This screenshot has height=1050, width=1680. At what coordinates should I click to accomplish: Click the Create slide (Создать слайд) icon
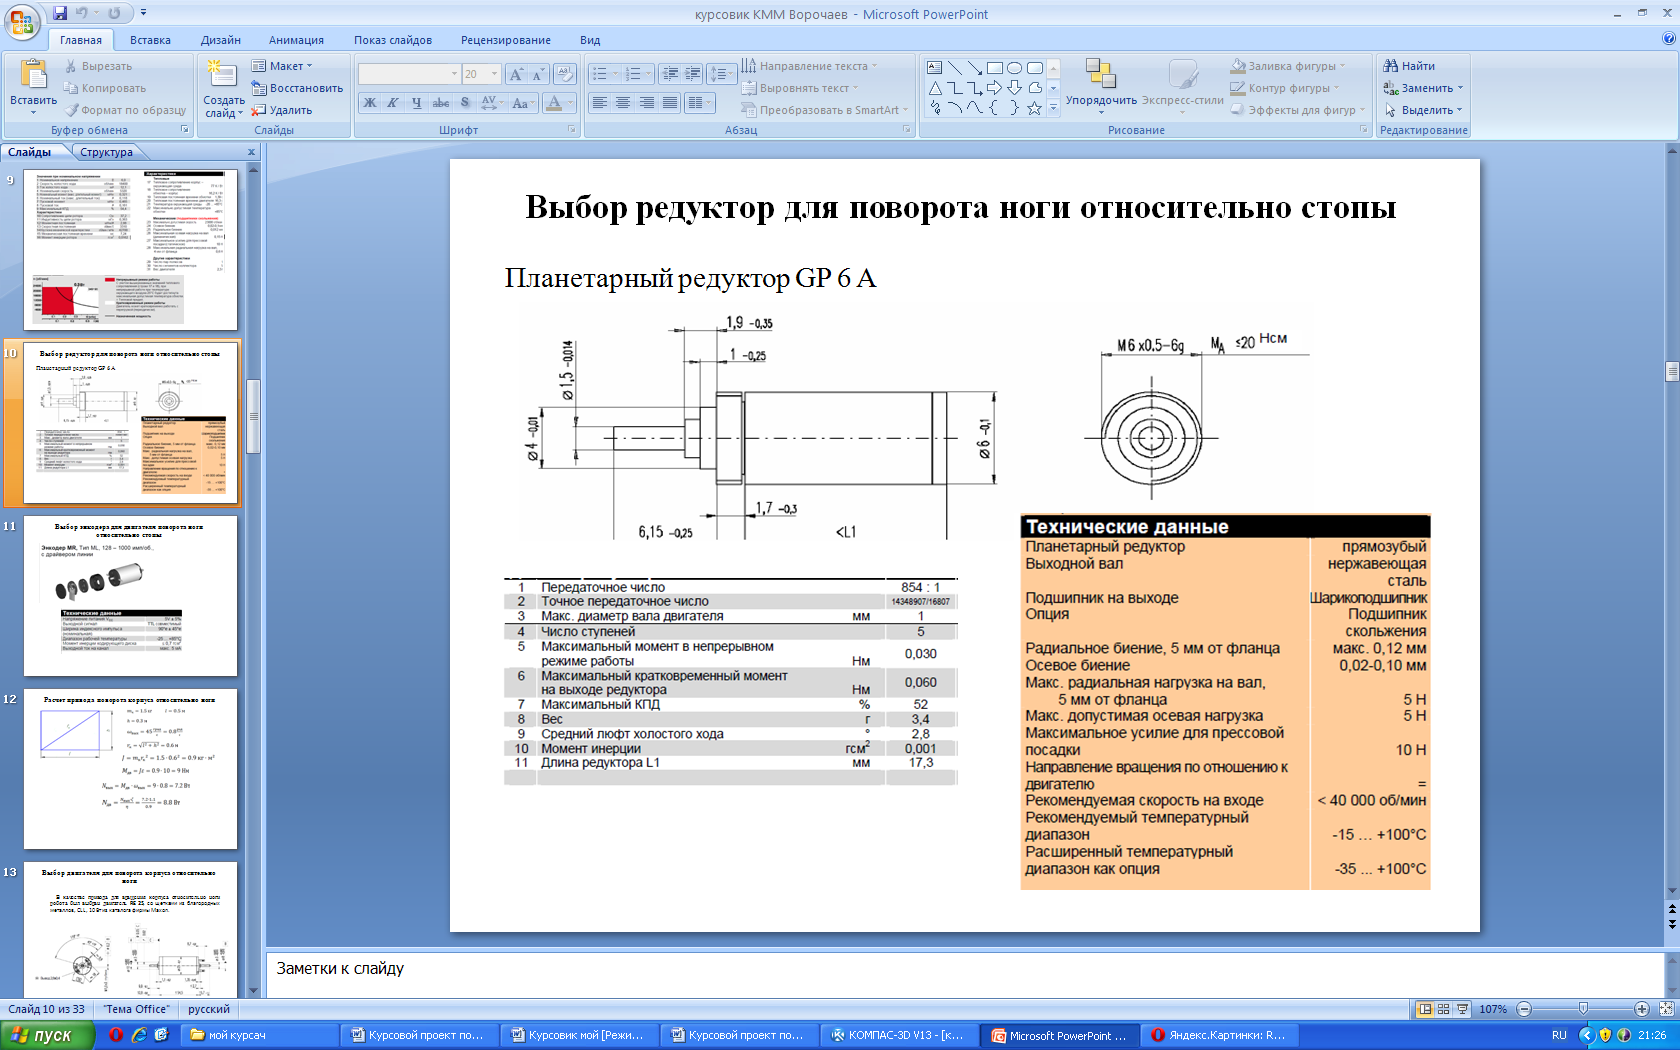click(x=222, y=75)
